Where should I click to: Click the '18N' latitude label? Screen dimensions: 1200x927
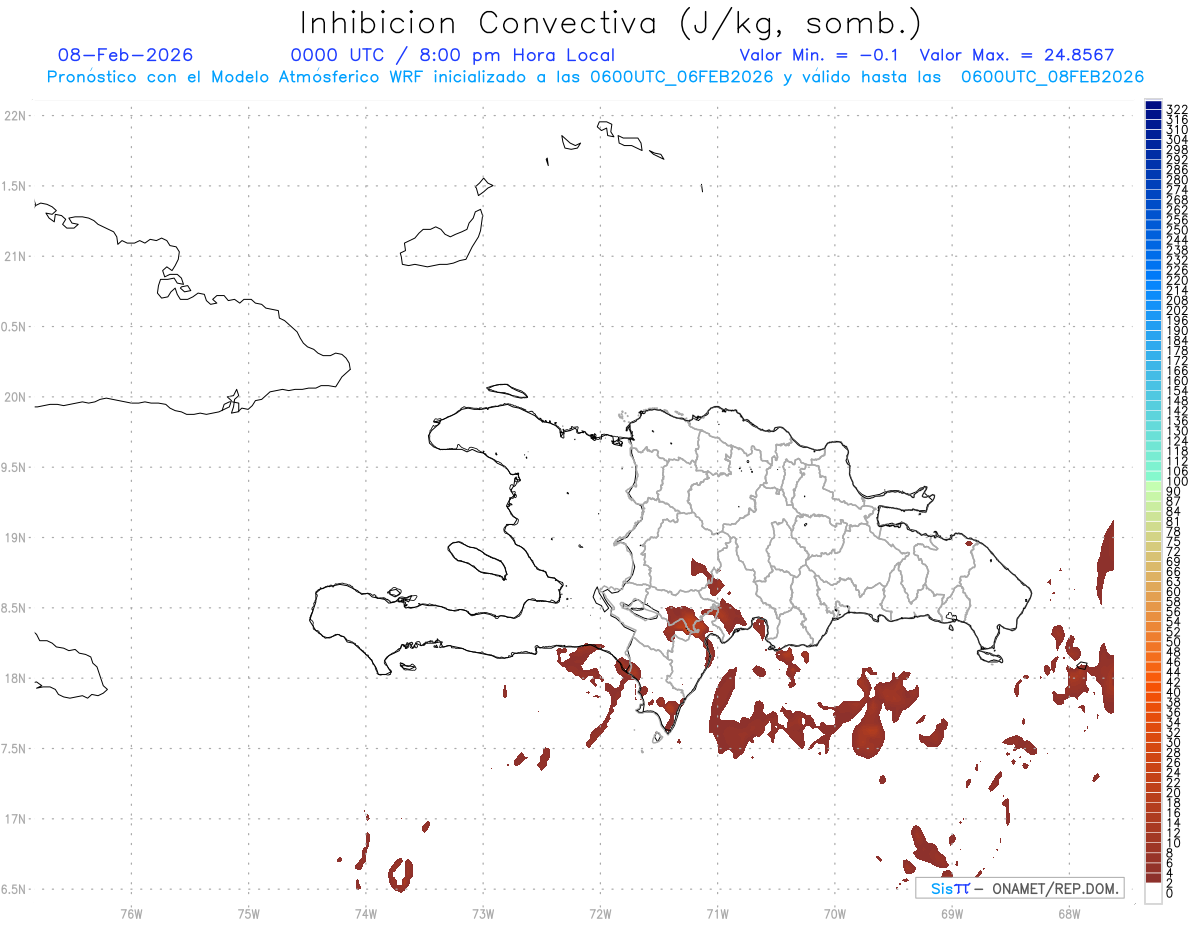click(15, 678)
